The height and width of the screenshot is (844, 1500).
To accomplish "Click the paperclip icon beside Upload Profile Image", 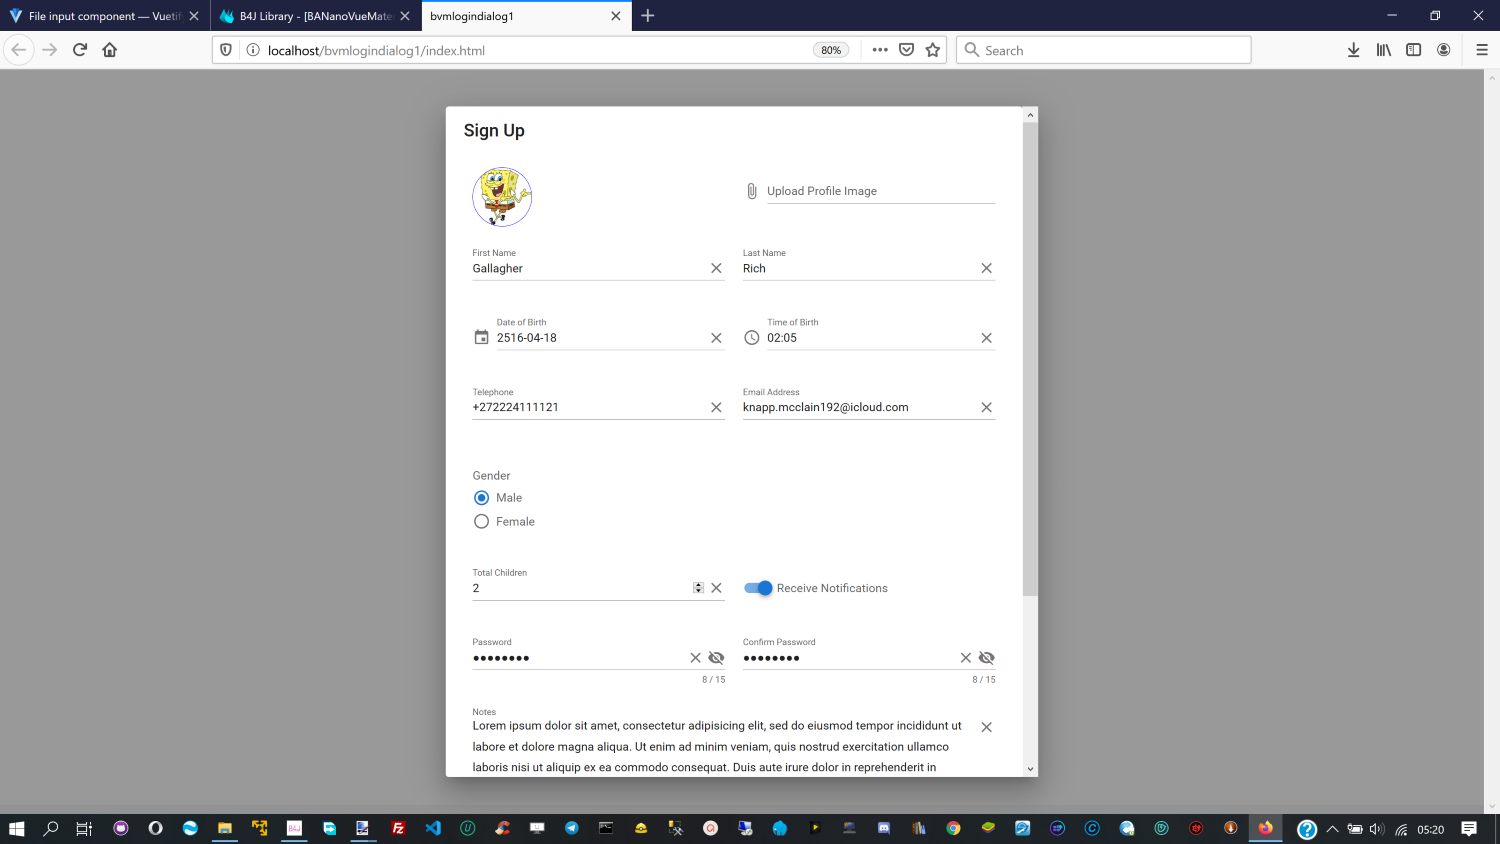I will [x=752, y=191].
